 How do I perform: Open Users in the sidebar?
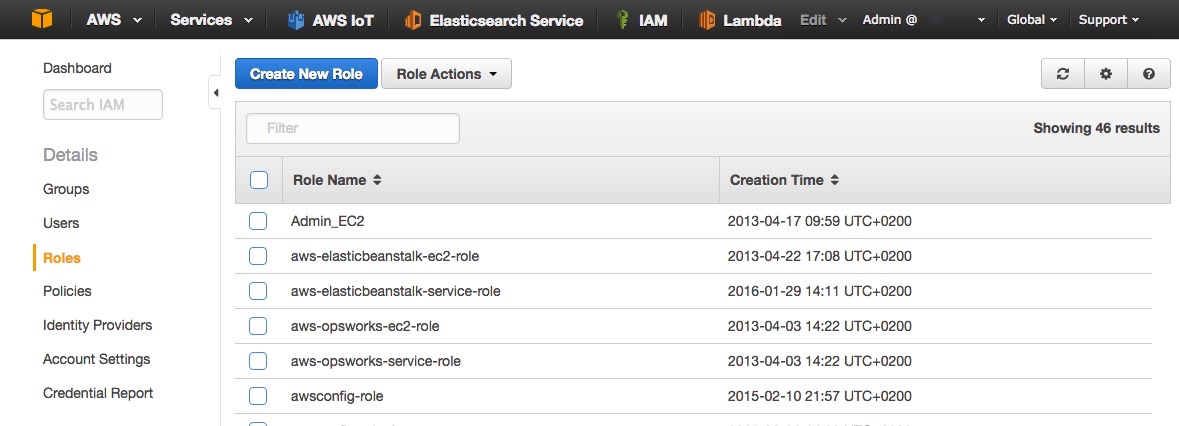(61, 223)
